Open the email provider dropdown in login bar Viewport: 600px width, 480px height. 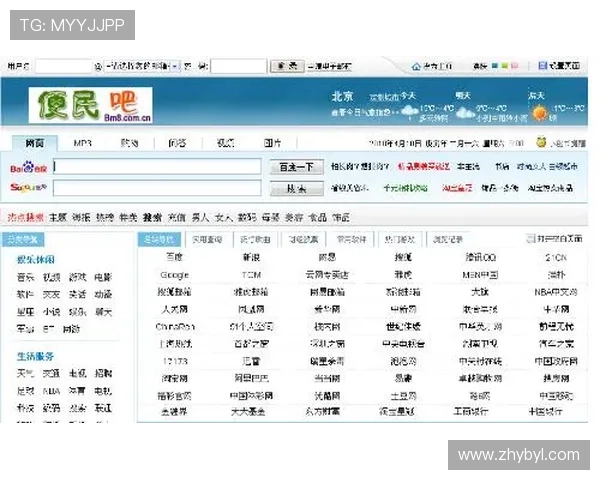click(x=142, y=66)
